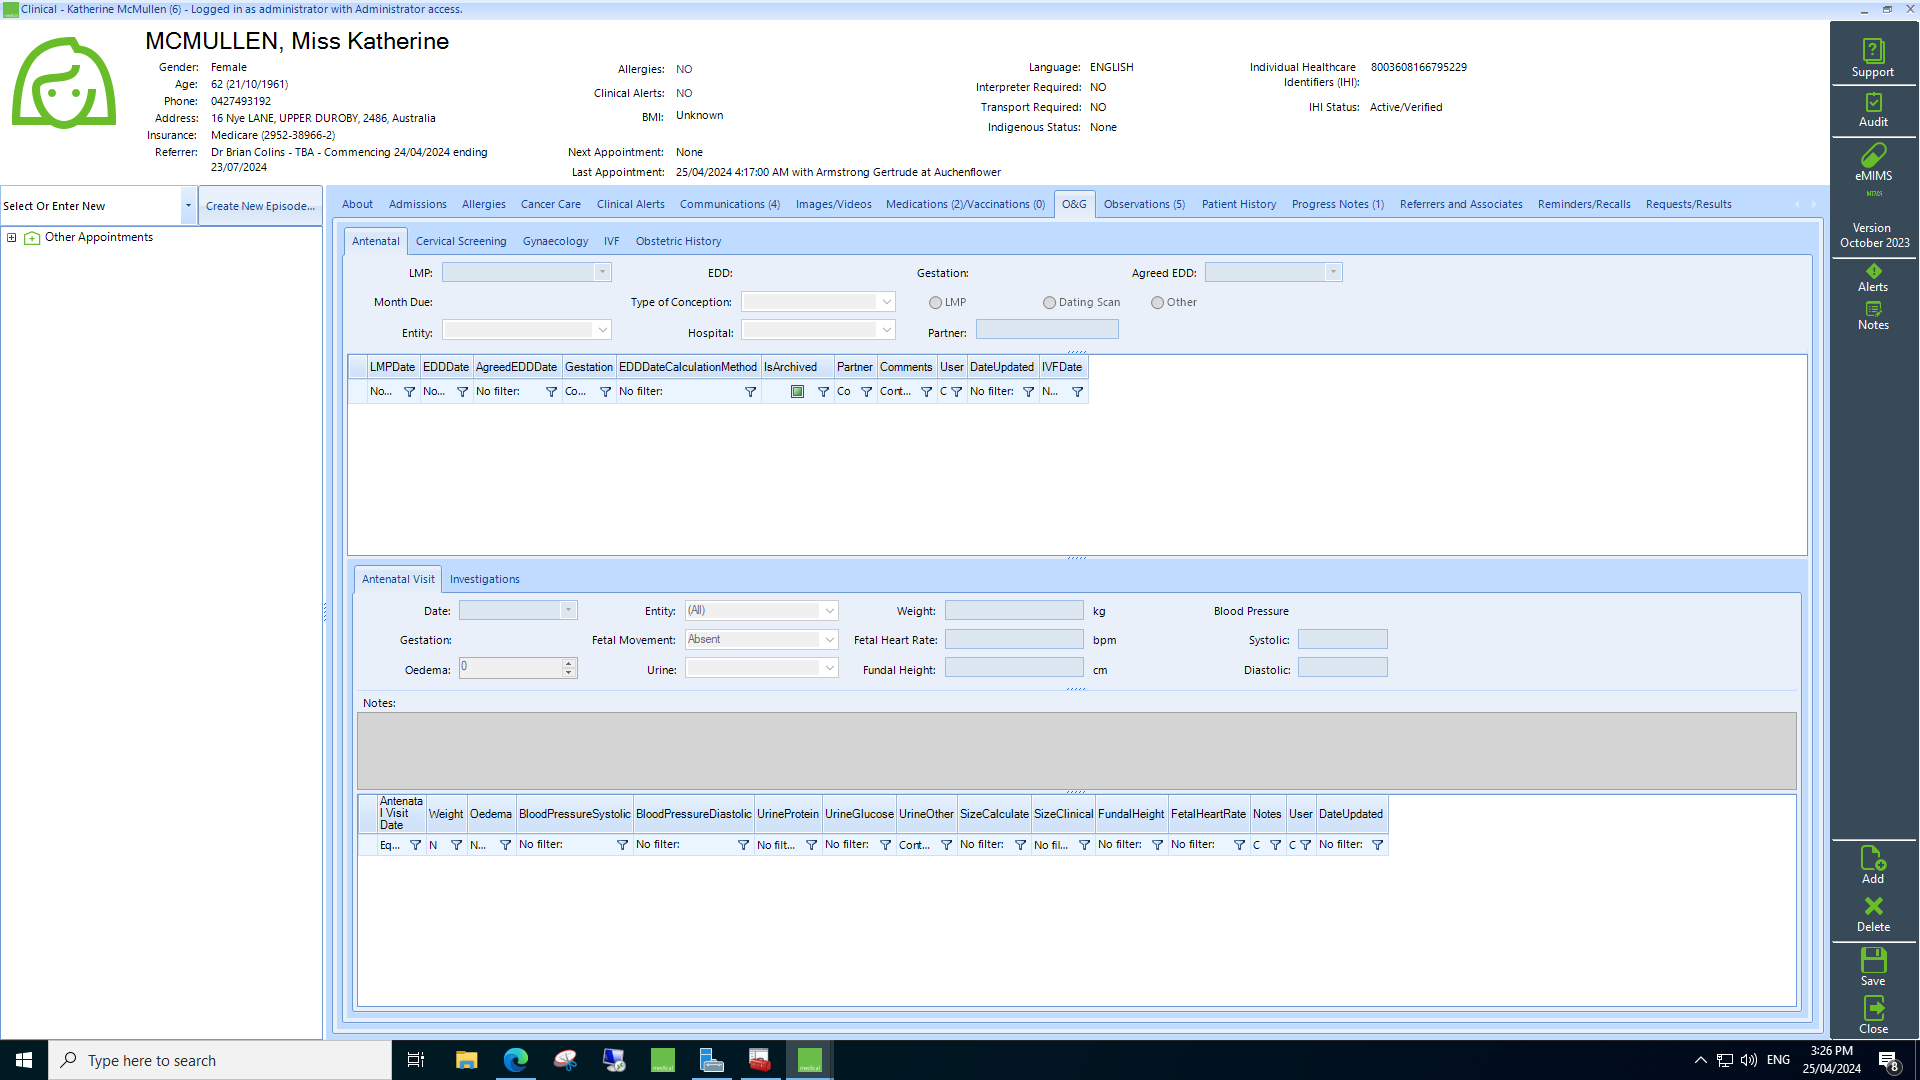
Task: Click the Partner input field
Action: 1047,330
